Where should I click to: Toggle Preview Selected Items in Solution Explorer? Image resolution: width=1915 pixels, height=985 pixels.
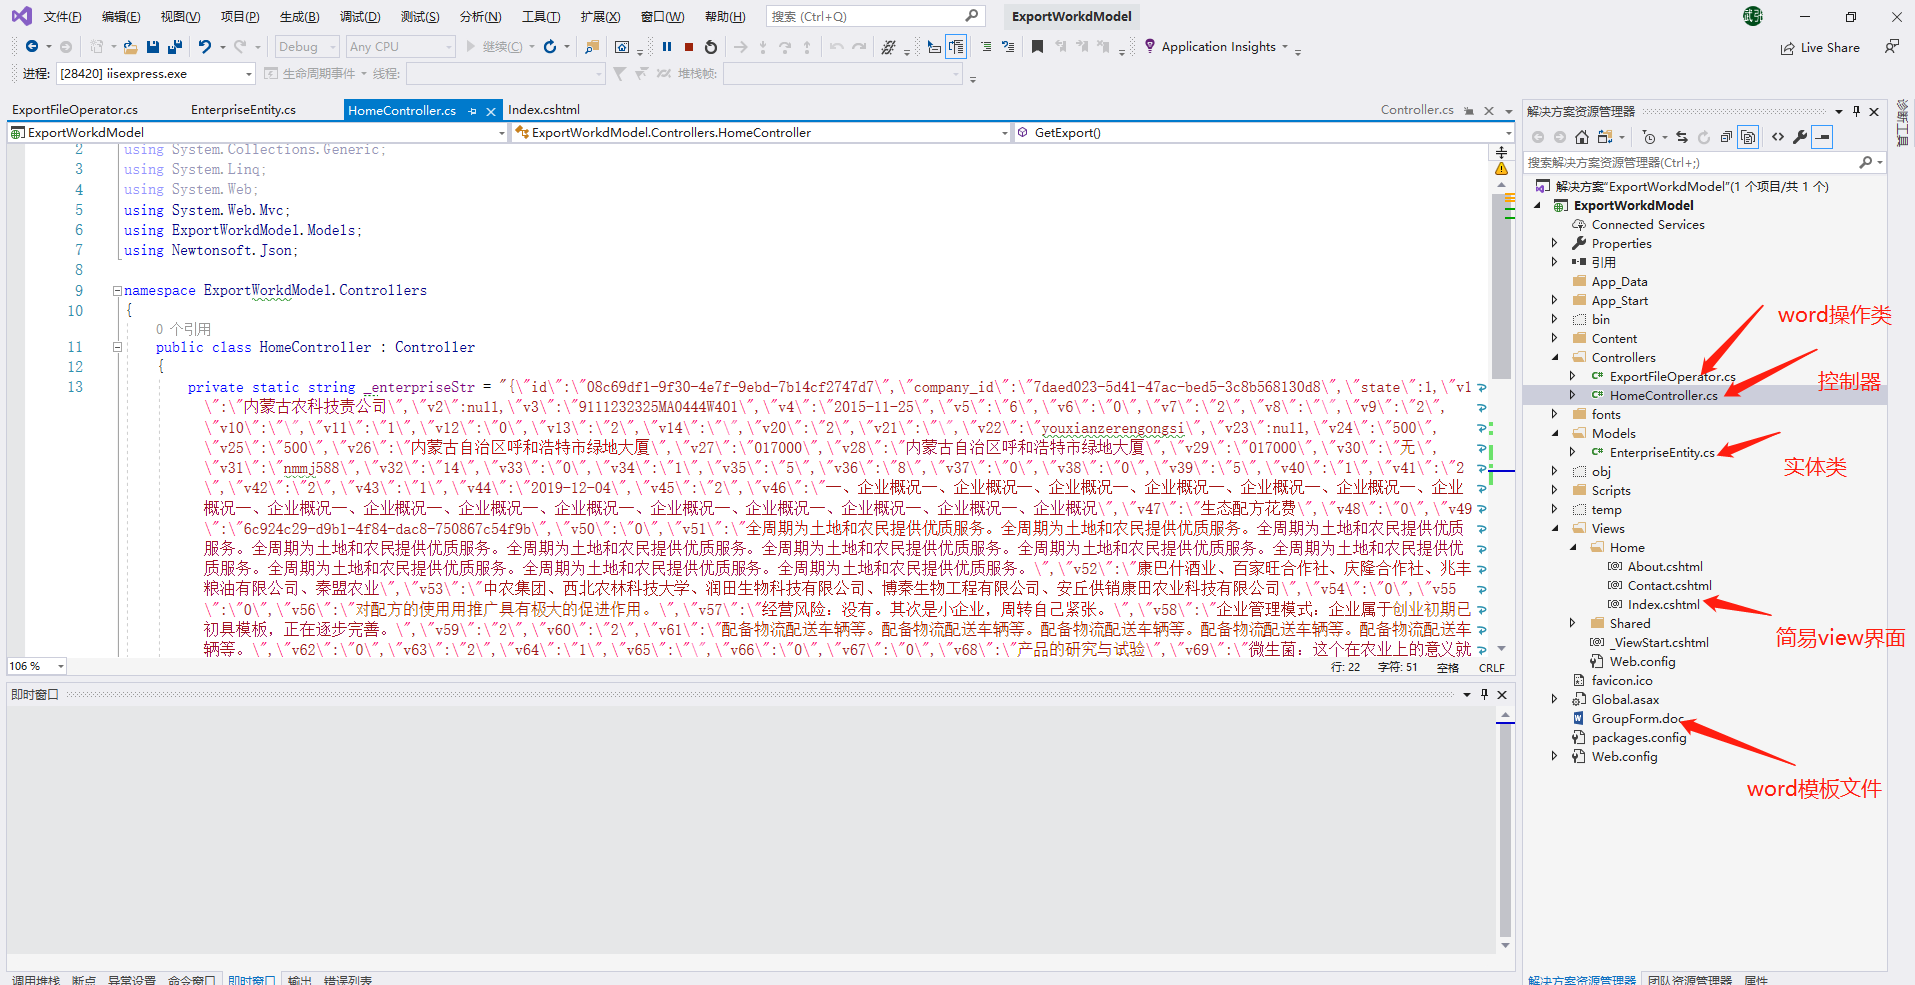1822,138
